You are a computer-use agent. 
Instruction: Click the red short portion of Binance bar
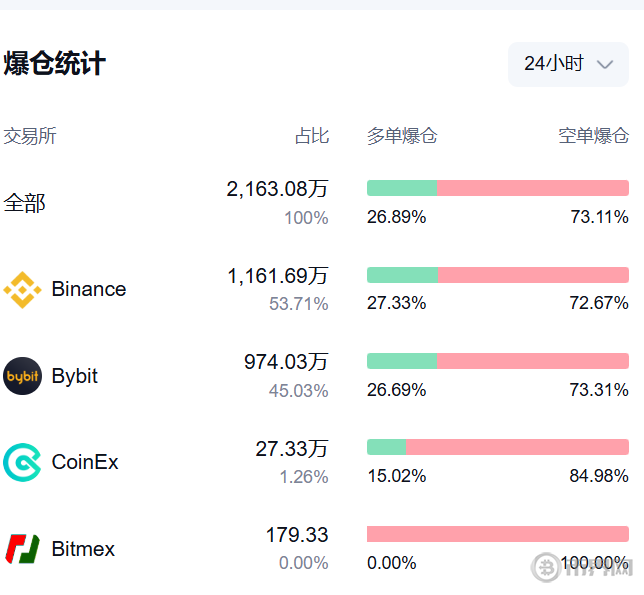click(x=533, y=275)
